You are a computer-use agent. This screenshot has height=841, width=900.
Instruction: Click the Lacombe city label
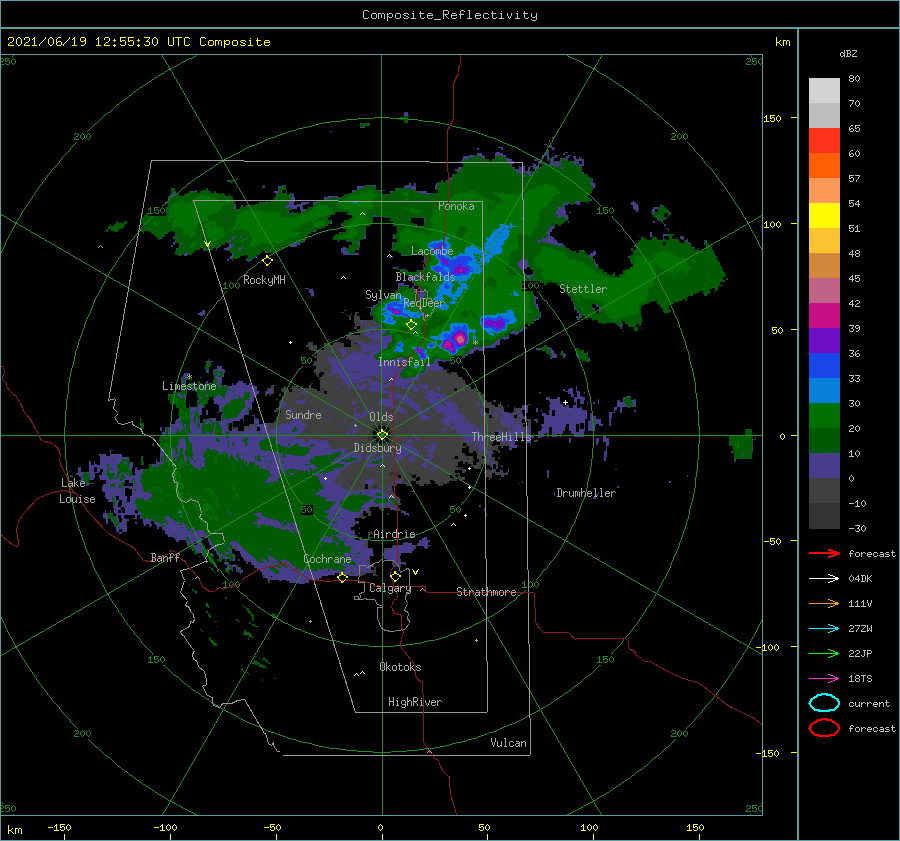[432, 251]
